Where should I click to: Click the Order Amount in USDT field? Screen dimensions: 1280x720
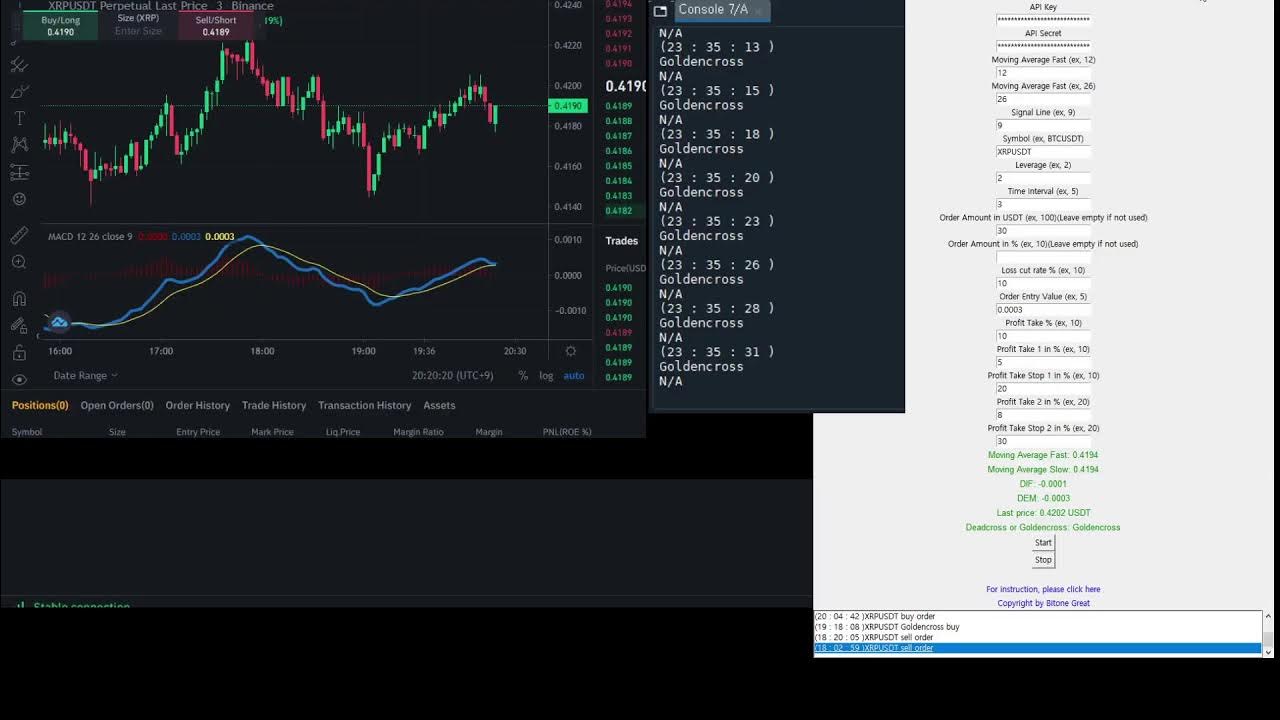point(1043,231)
